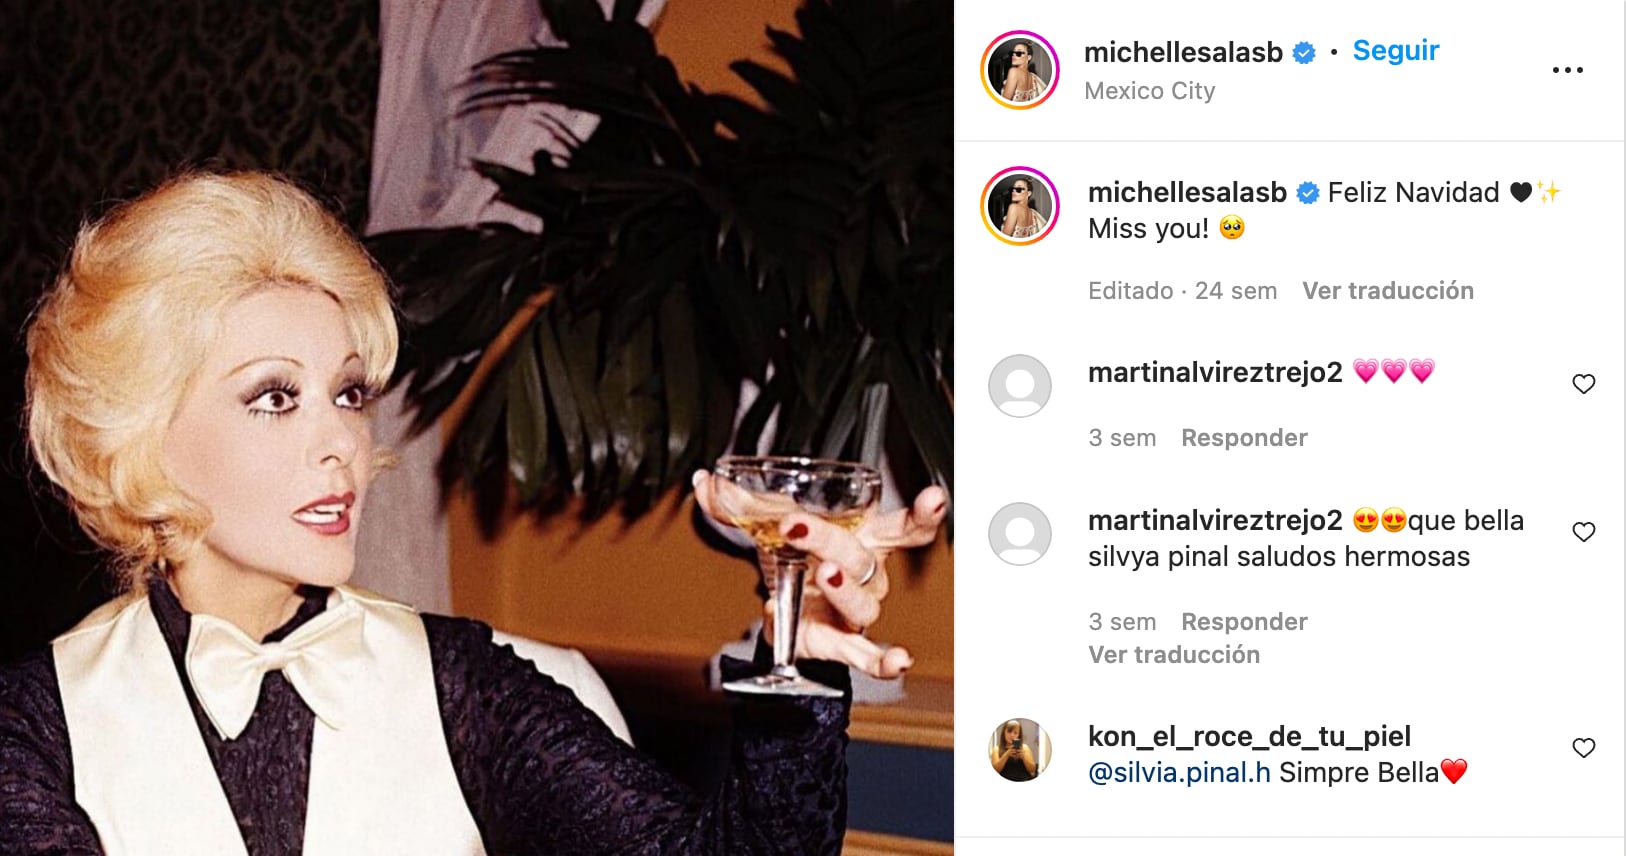Open the @silvia.pinal.h mention link
The width and height of the screenshot is (1626, 856).
pyautogui.click(x=1179, y=773)
